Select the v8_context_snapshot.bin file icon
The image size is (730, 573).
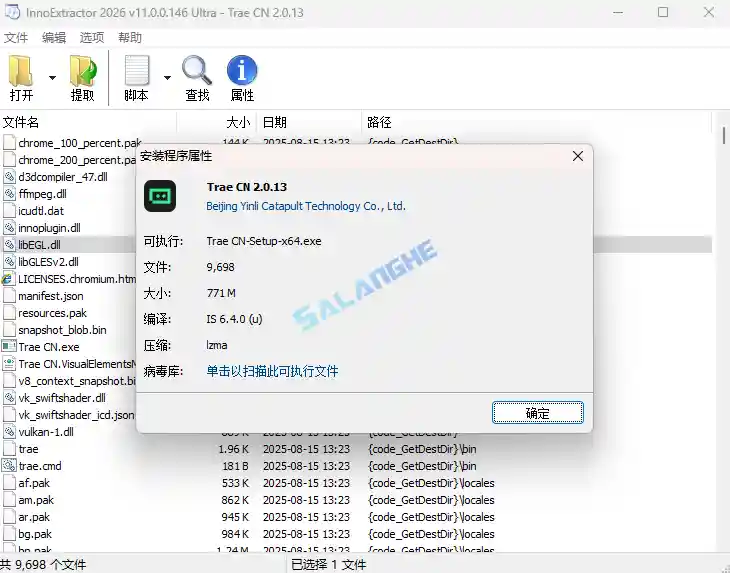click(x=9, y=381)
